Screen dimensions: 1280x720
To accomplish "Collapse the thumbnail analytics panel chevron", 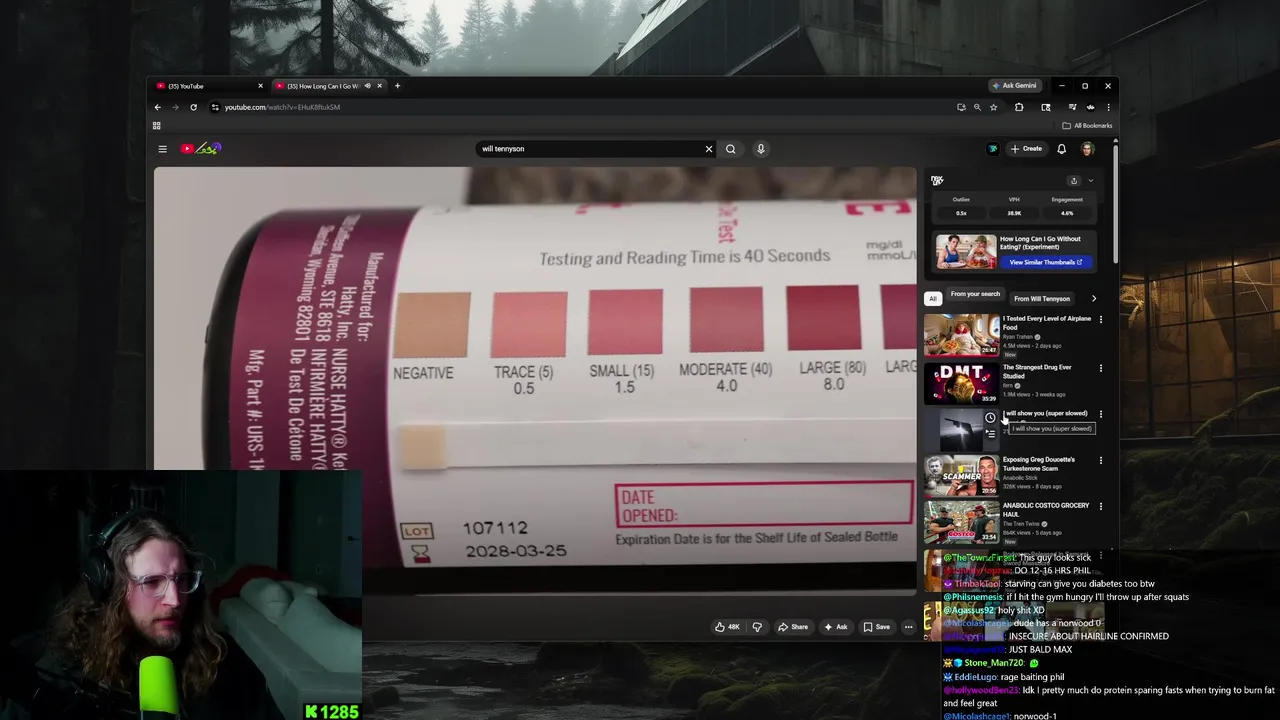I will [1090, 181].
